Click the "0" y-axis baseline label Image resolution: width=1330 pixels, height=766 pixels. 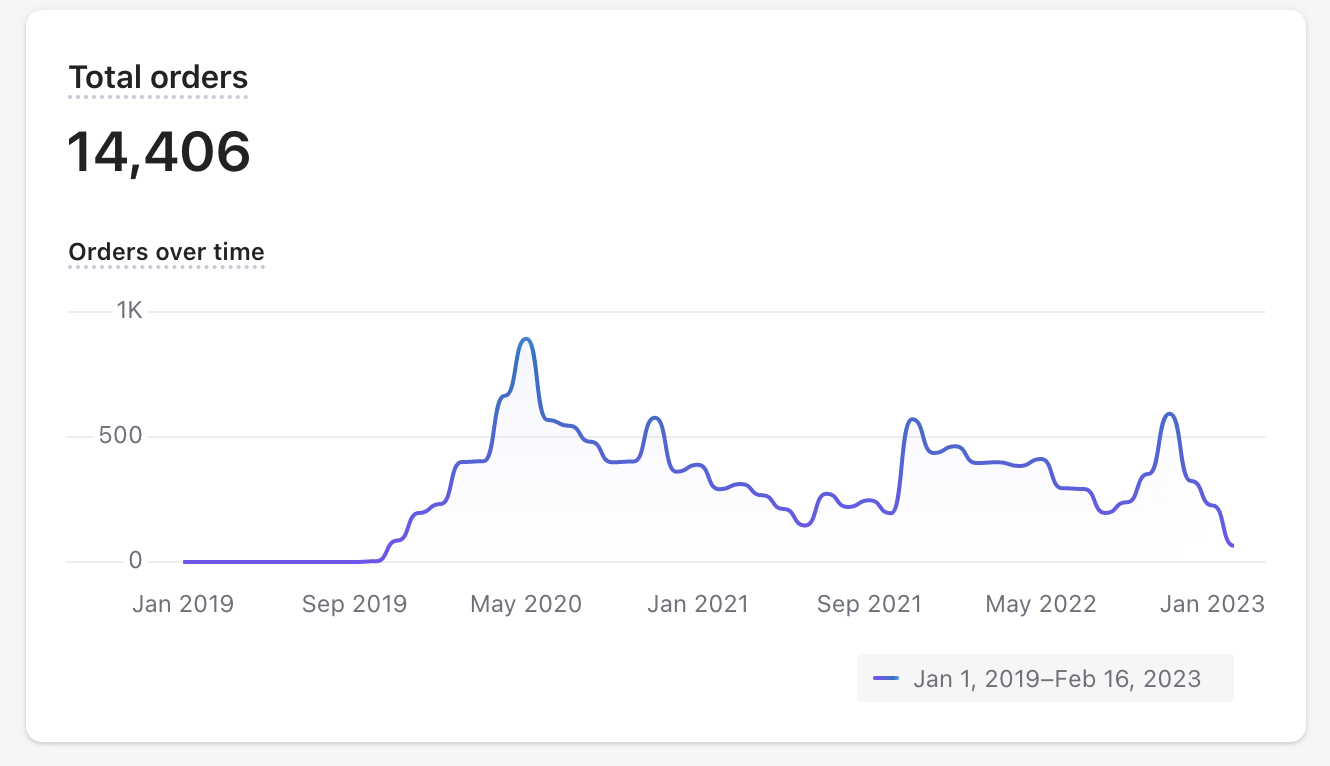135,561
